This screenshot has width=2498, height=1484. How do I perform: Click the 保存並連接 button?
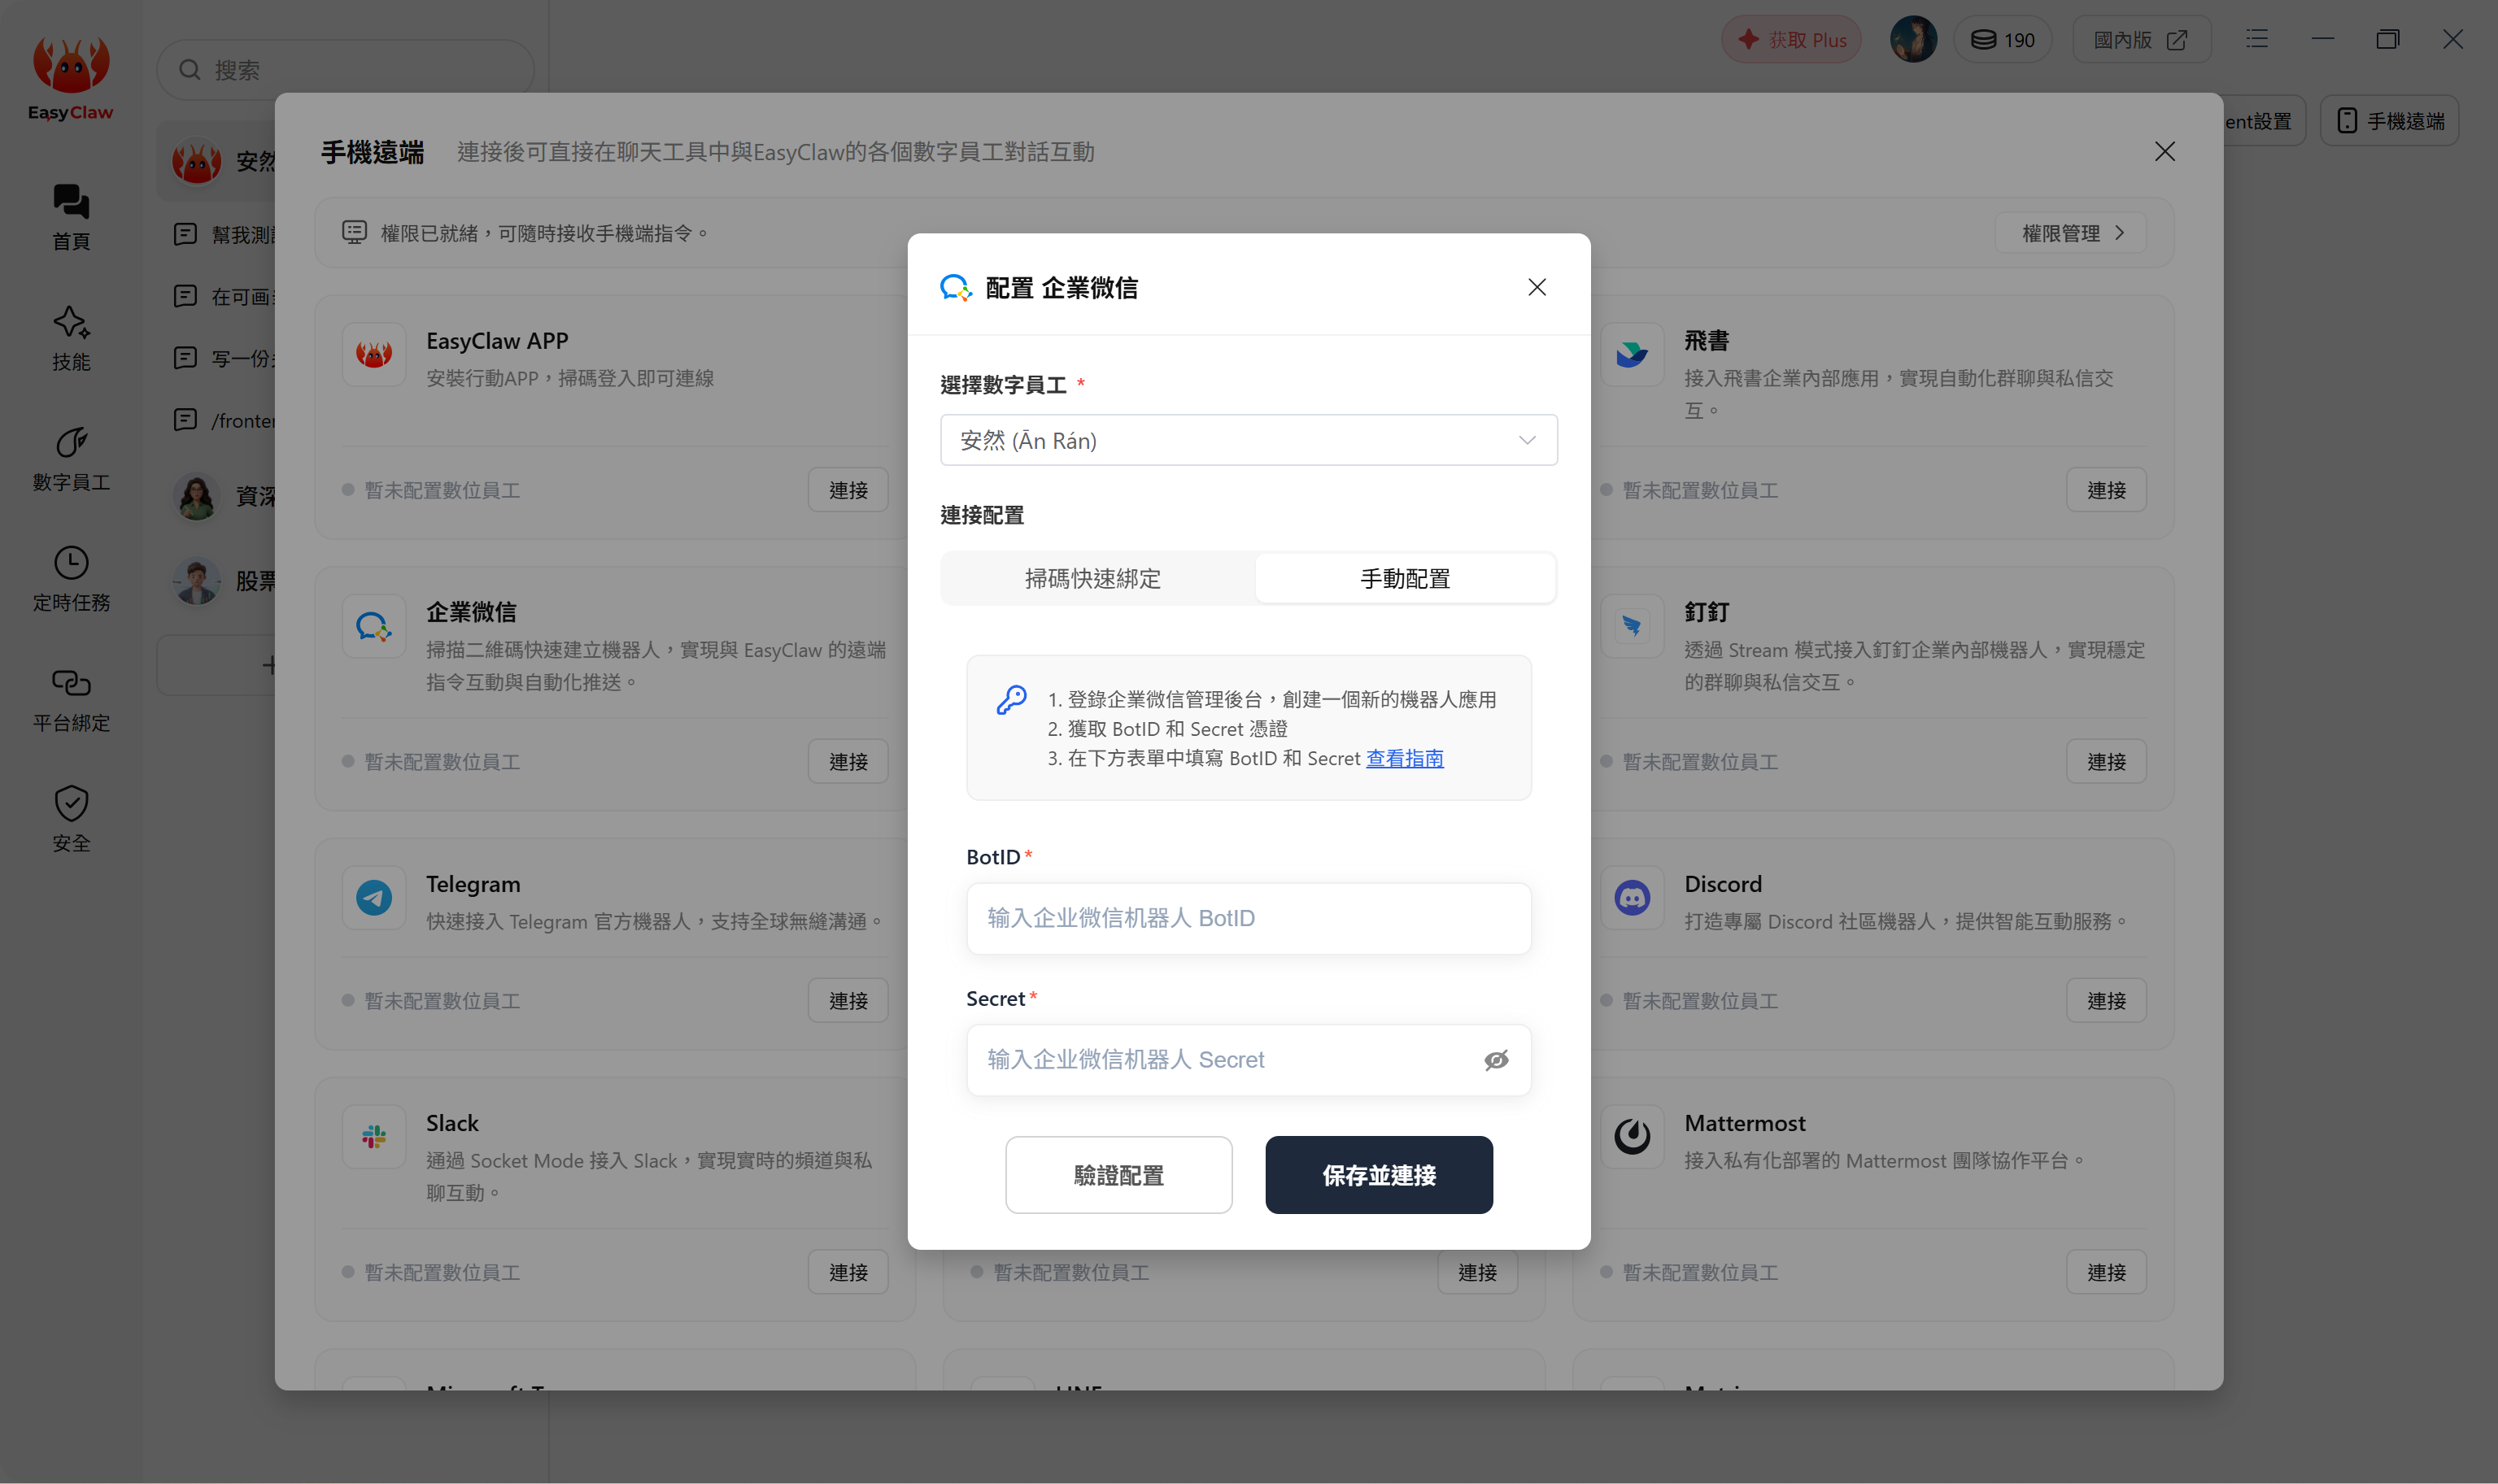[x=1378, y=1175]
